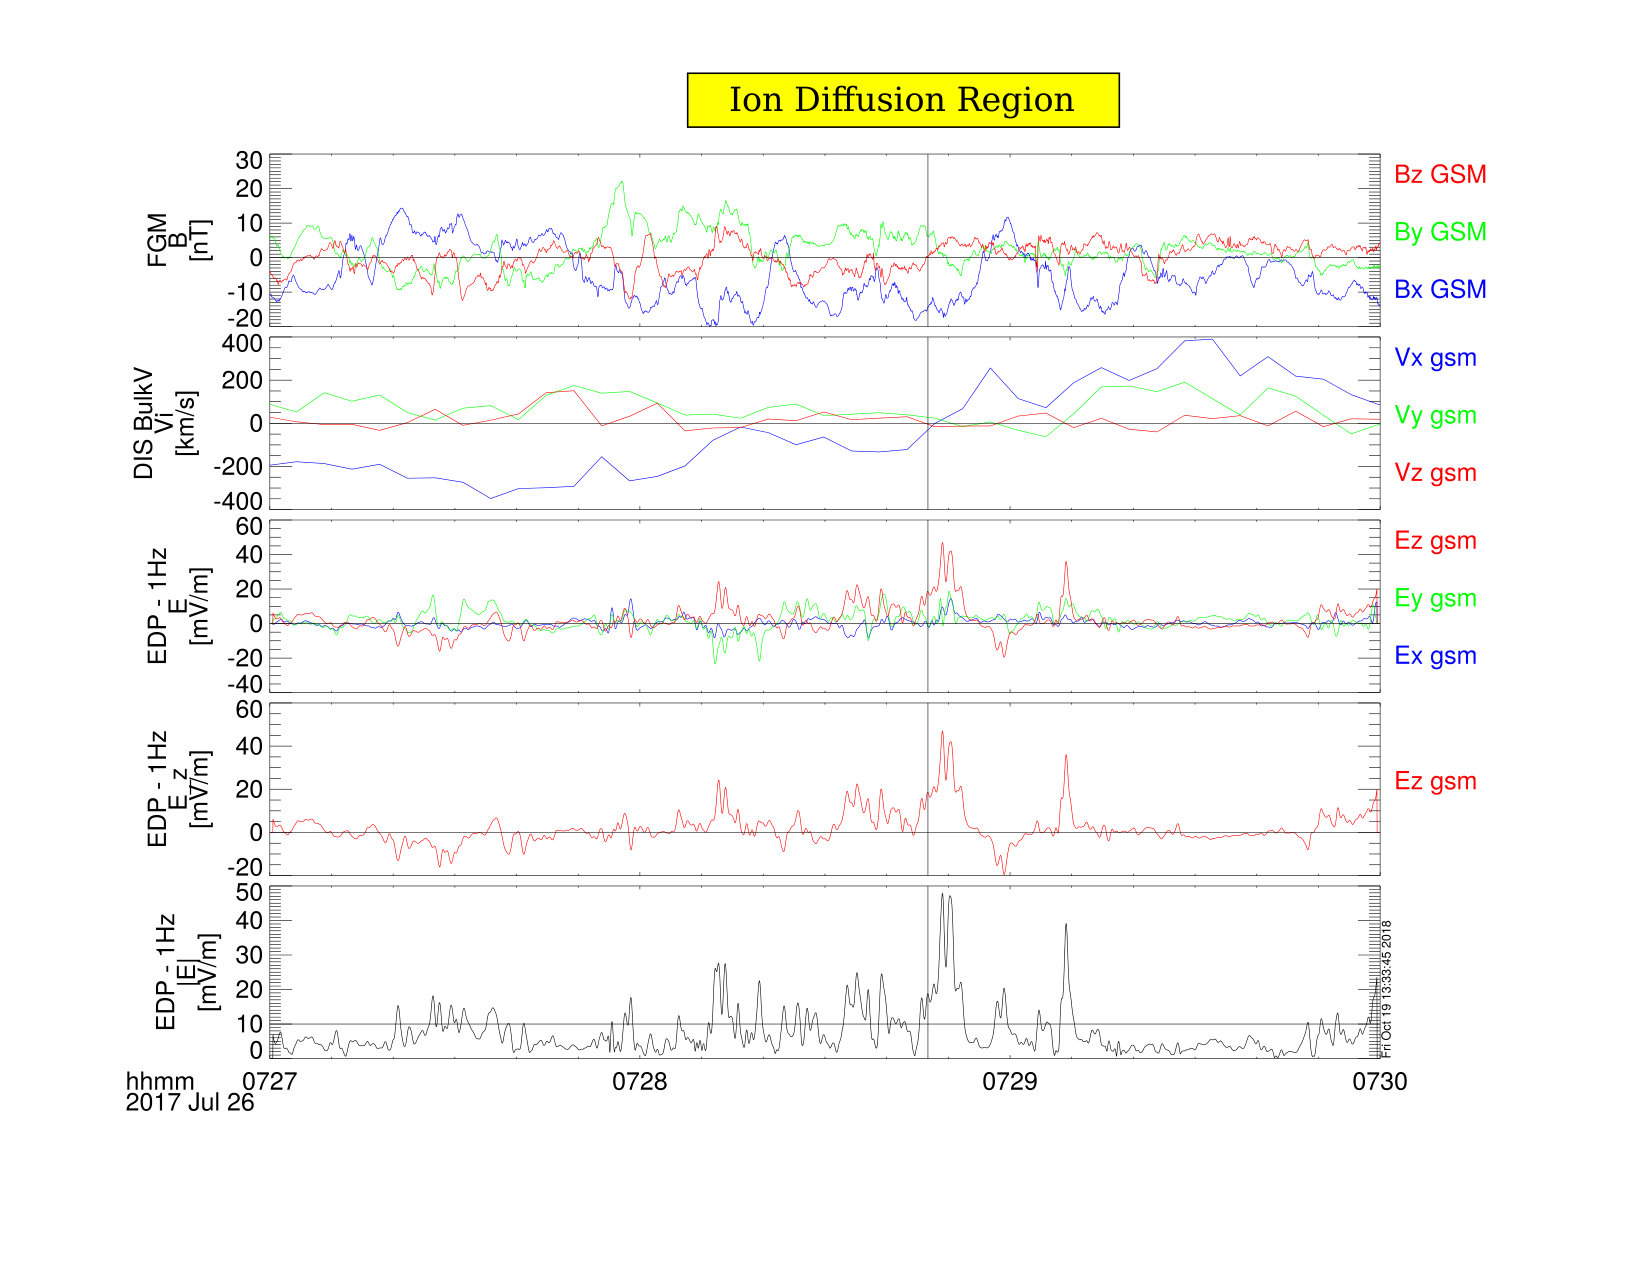
Task: Click the Vy gsm legend label
Action: point(1435,416)
